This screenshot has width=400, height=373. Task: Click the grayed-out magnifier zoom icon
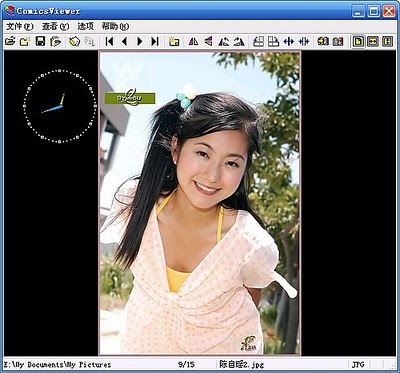click(x=89, y=42)
